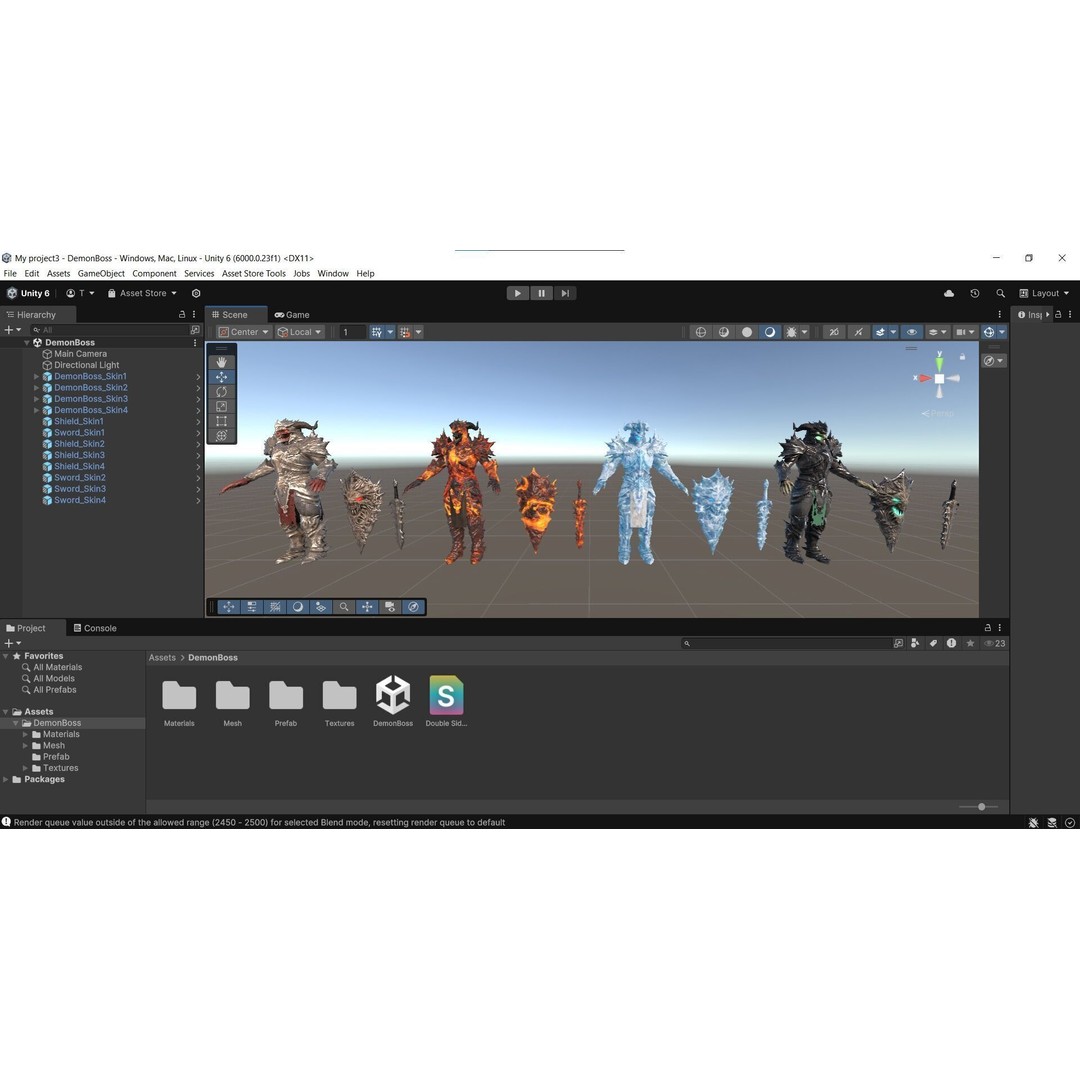Toggle grid snapping in Scene toolbar
1080x1080 pixels.
tap(405, 332)
